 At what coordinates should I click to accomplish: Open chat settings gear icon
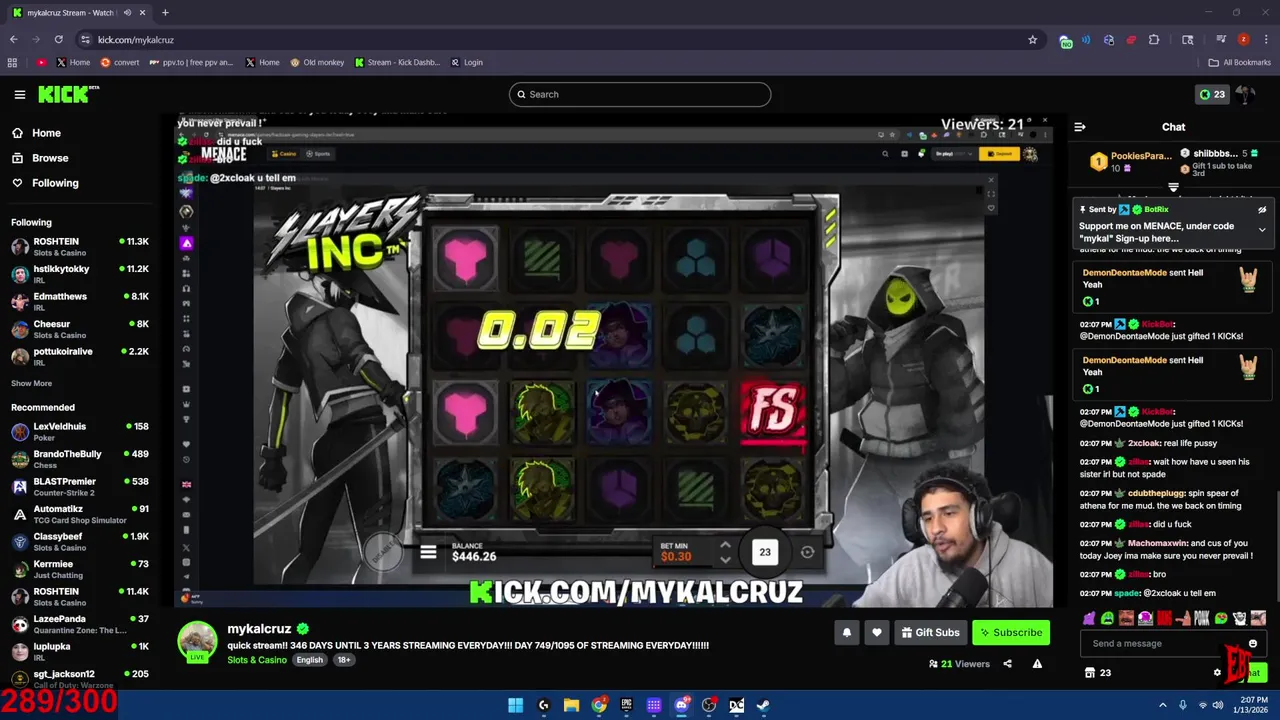pyautogui.click(x=1217, y=673)
